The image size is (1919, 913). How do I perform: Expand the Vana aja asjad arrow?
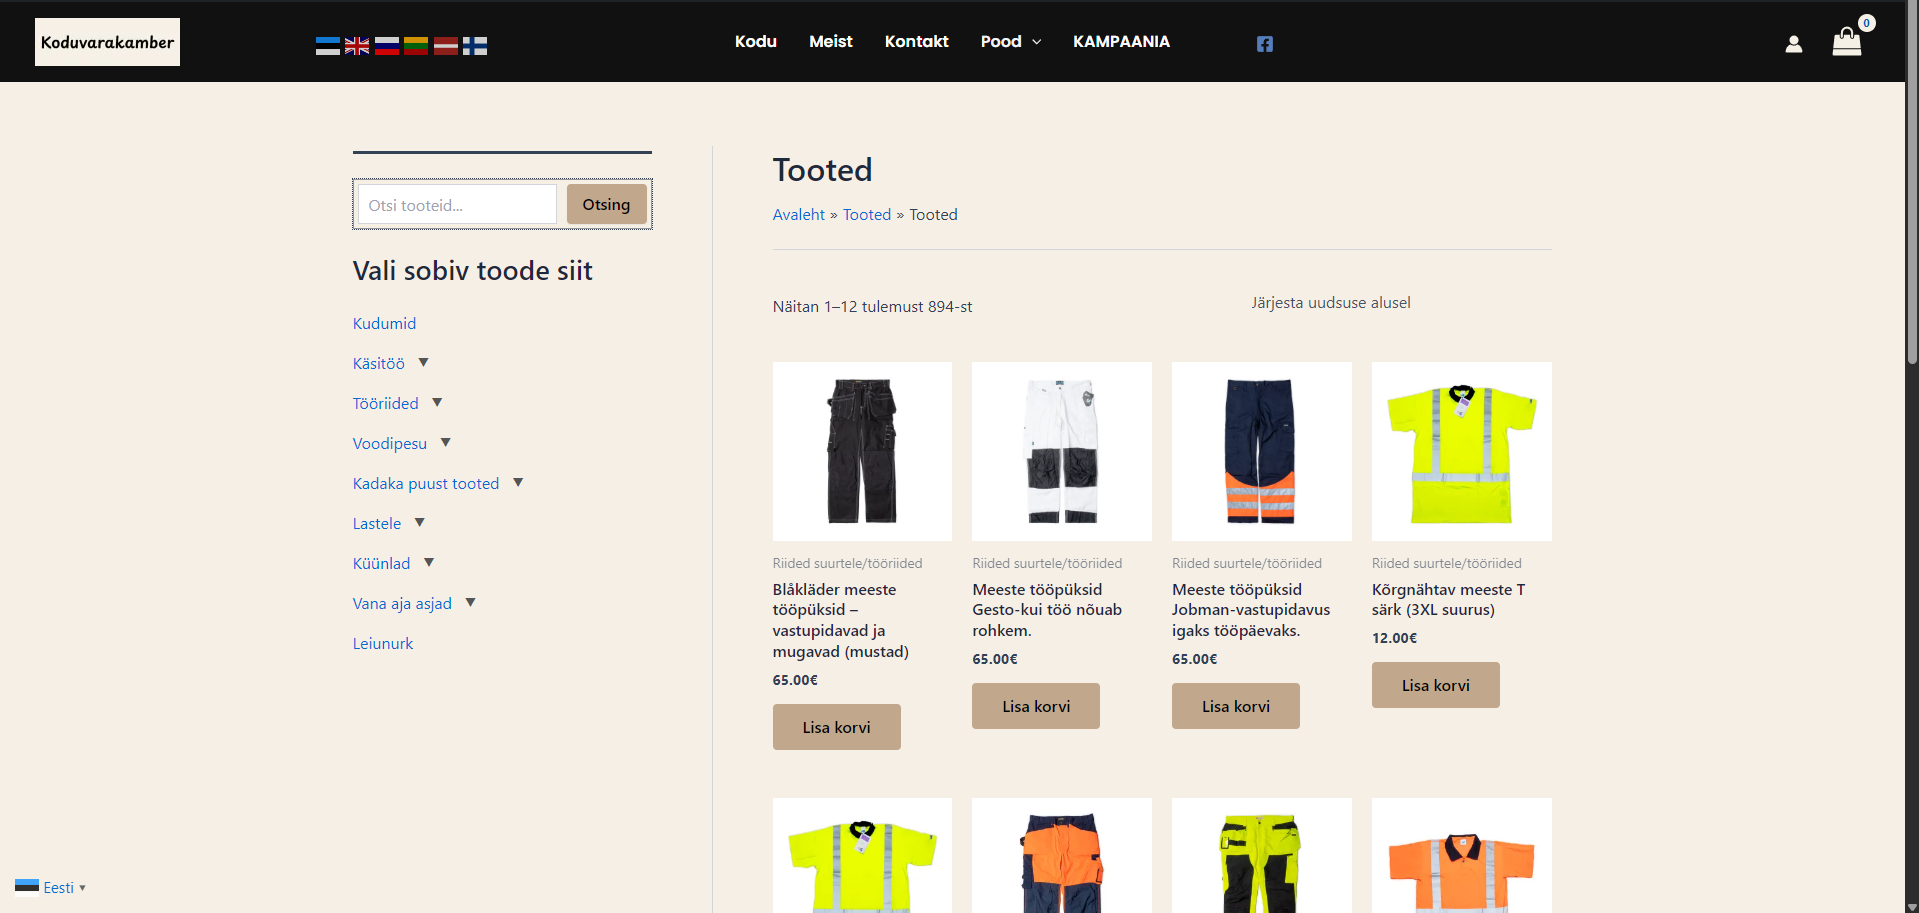[x=471, y=602]
